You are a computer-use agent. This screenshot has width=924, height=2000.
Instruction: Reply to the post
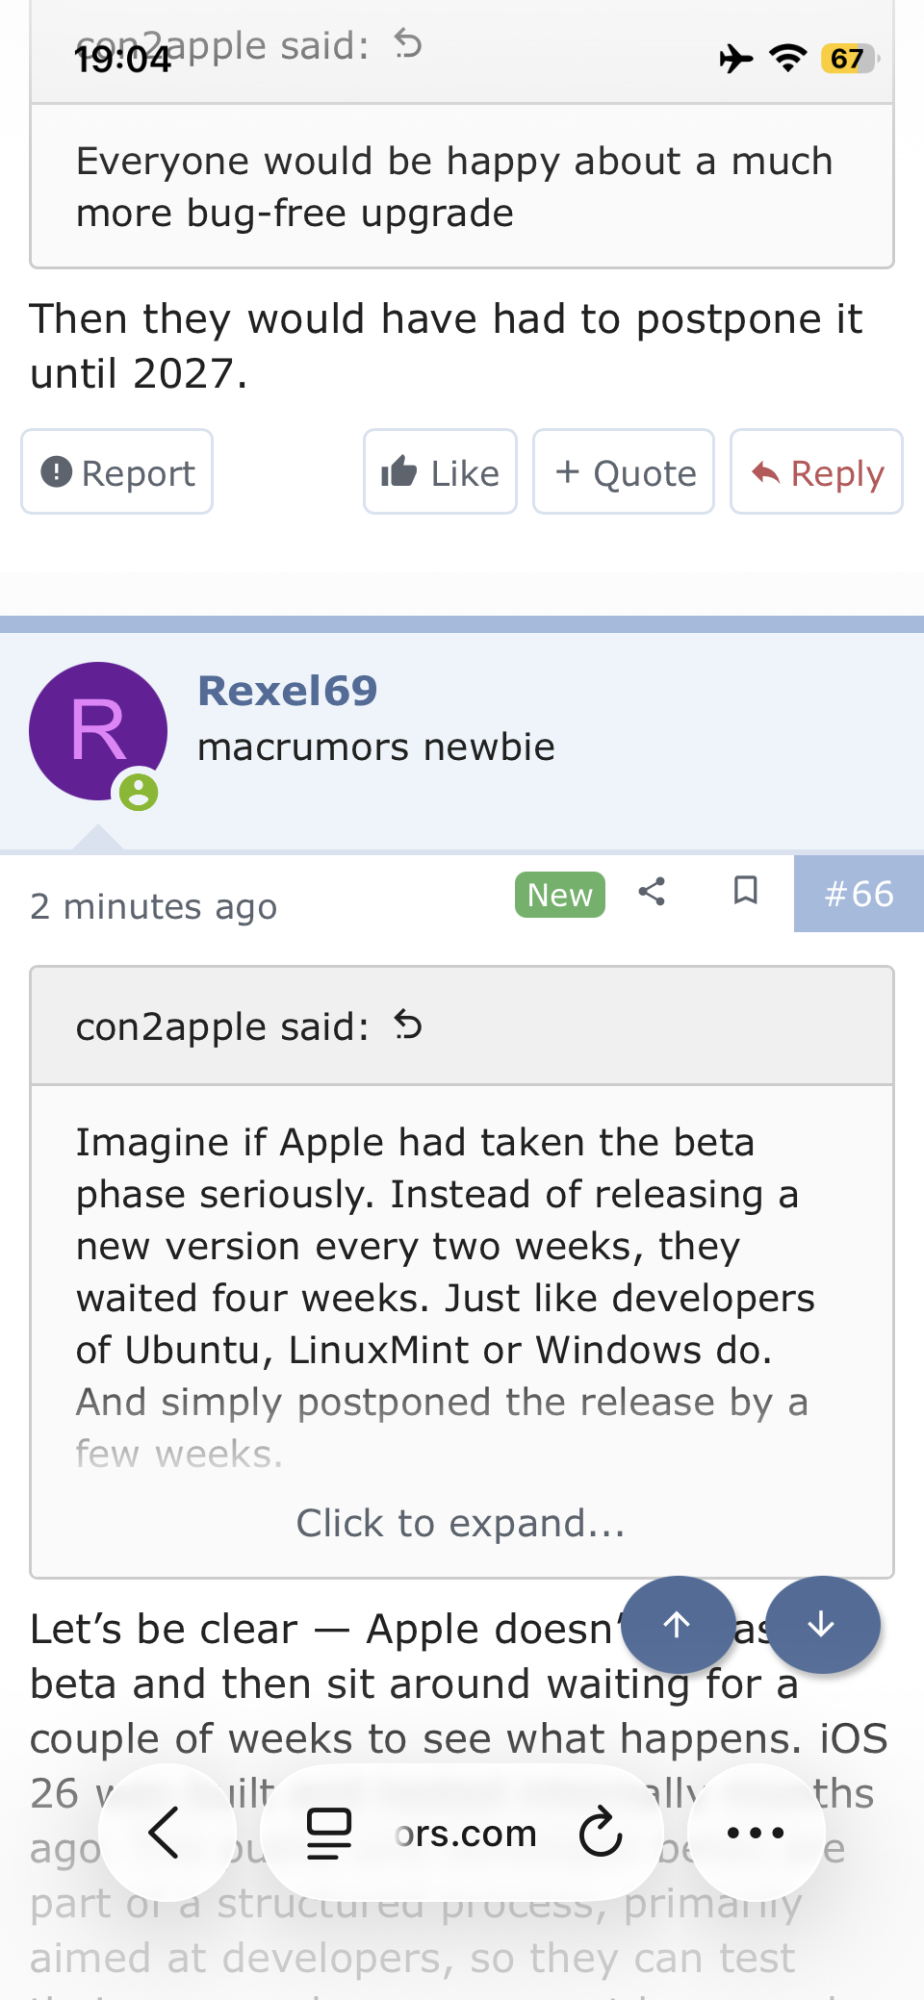click(x=817, y=472)
